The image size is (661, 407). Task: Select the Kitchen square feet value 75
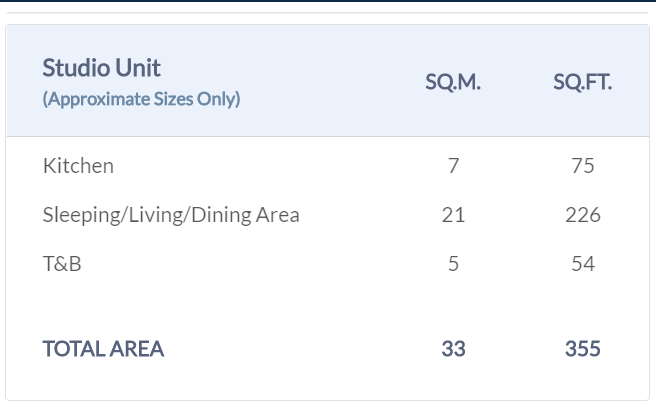[582, 166]
